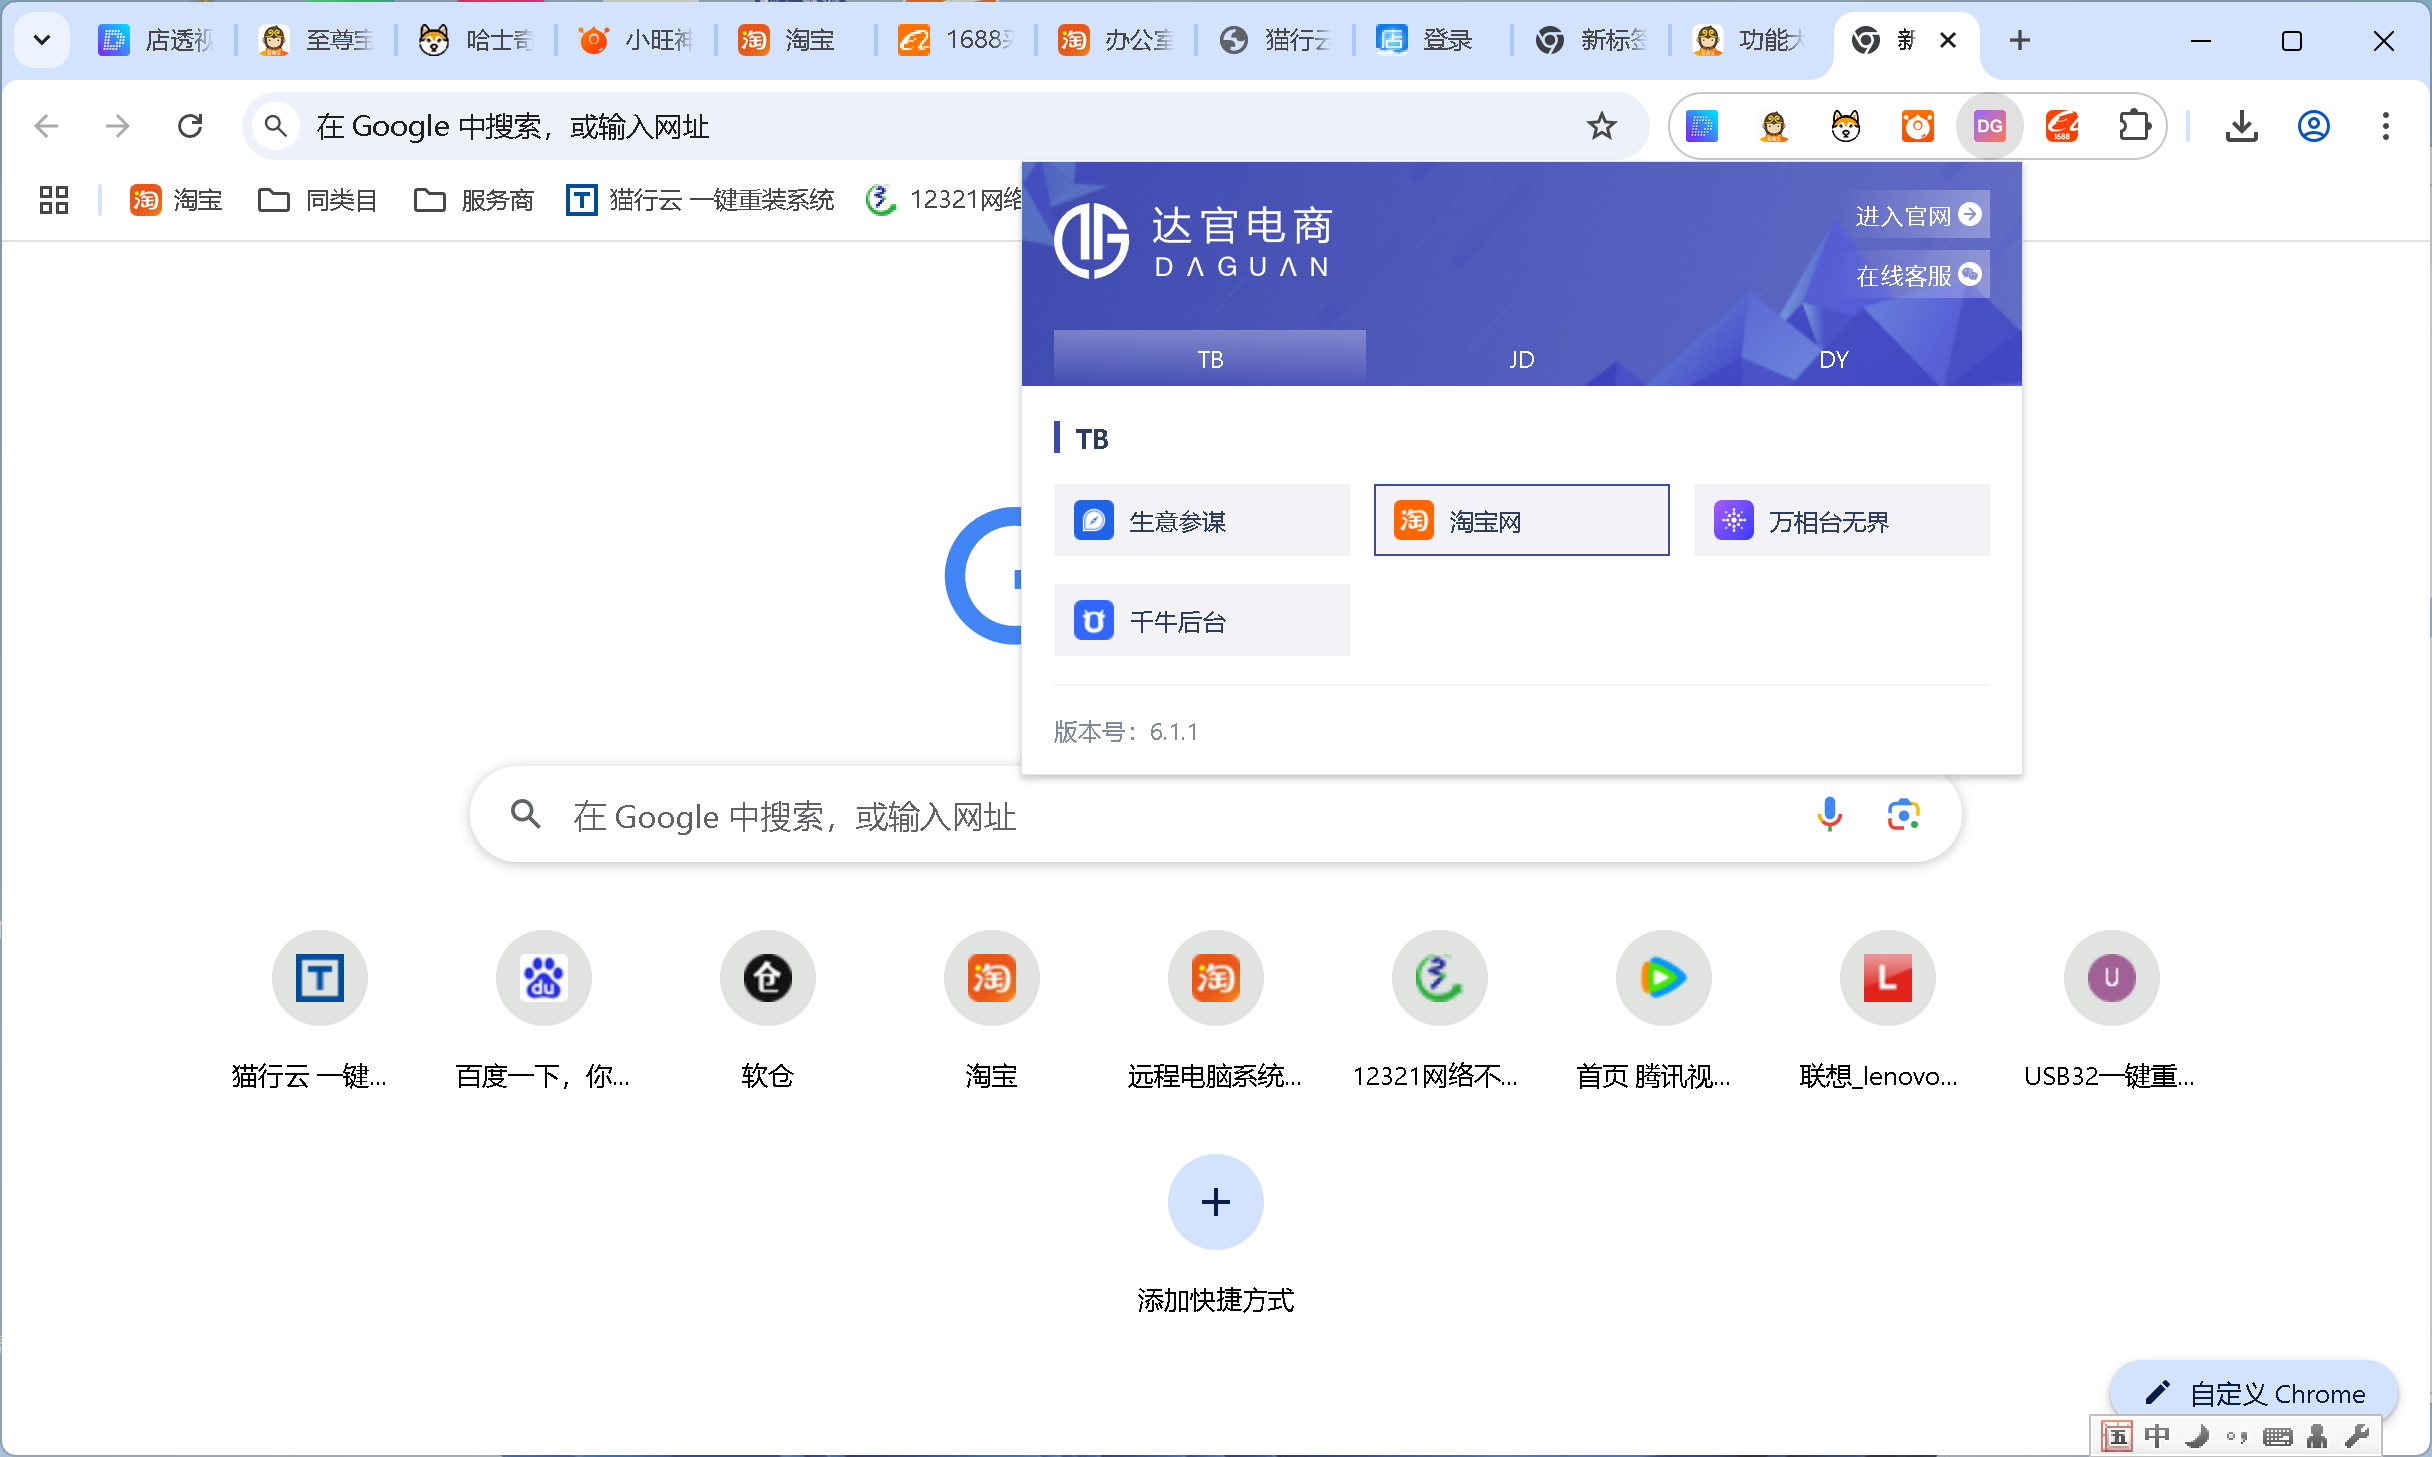Switch to the 店透视 tab
The image size is (2432, 1457).
coord(158,40)
